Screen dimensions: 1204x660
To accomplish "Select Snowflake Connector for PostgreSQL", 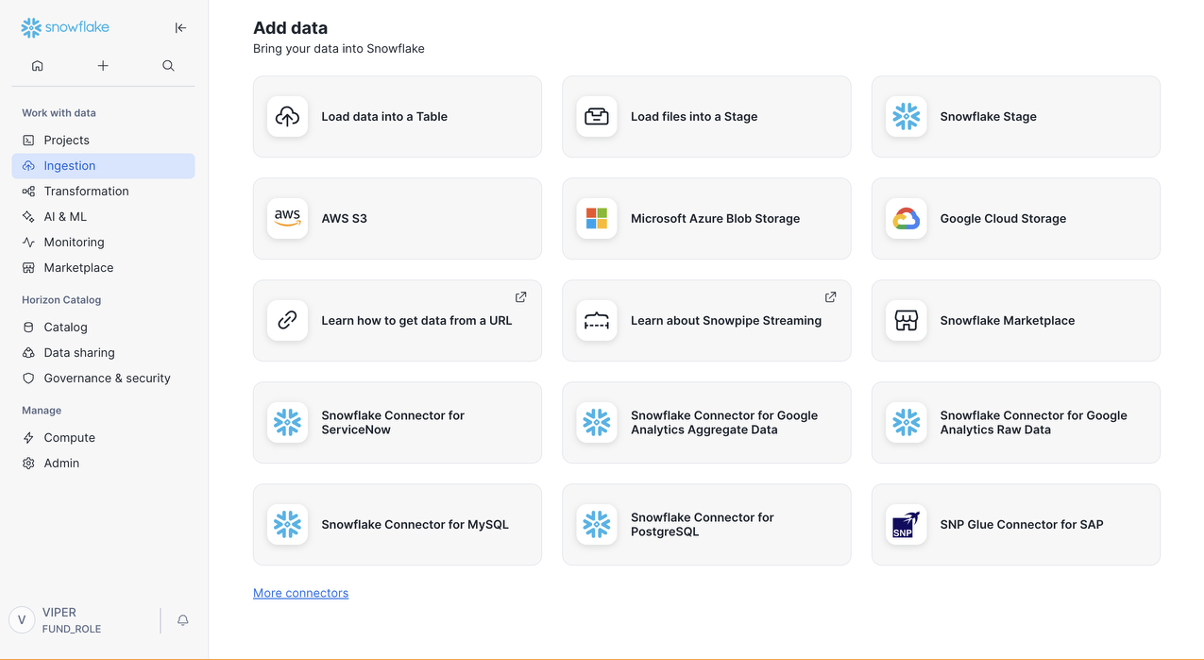I will [x=706, y=525].
